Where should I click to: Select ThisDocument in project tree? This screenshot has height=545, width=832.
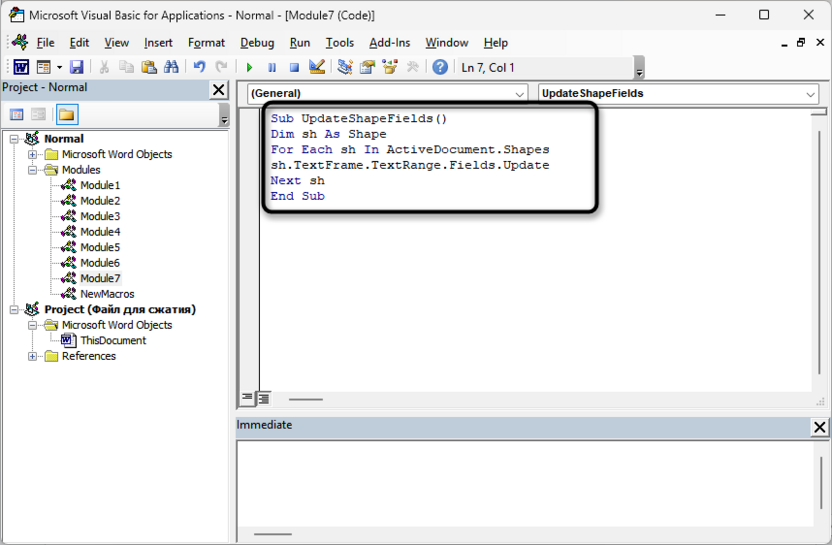pyautogui.click(x=113, y=341)
